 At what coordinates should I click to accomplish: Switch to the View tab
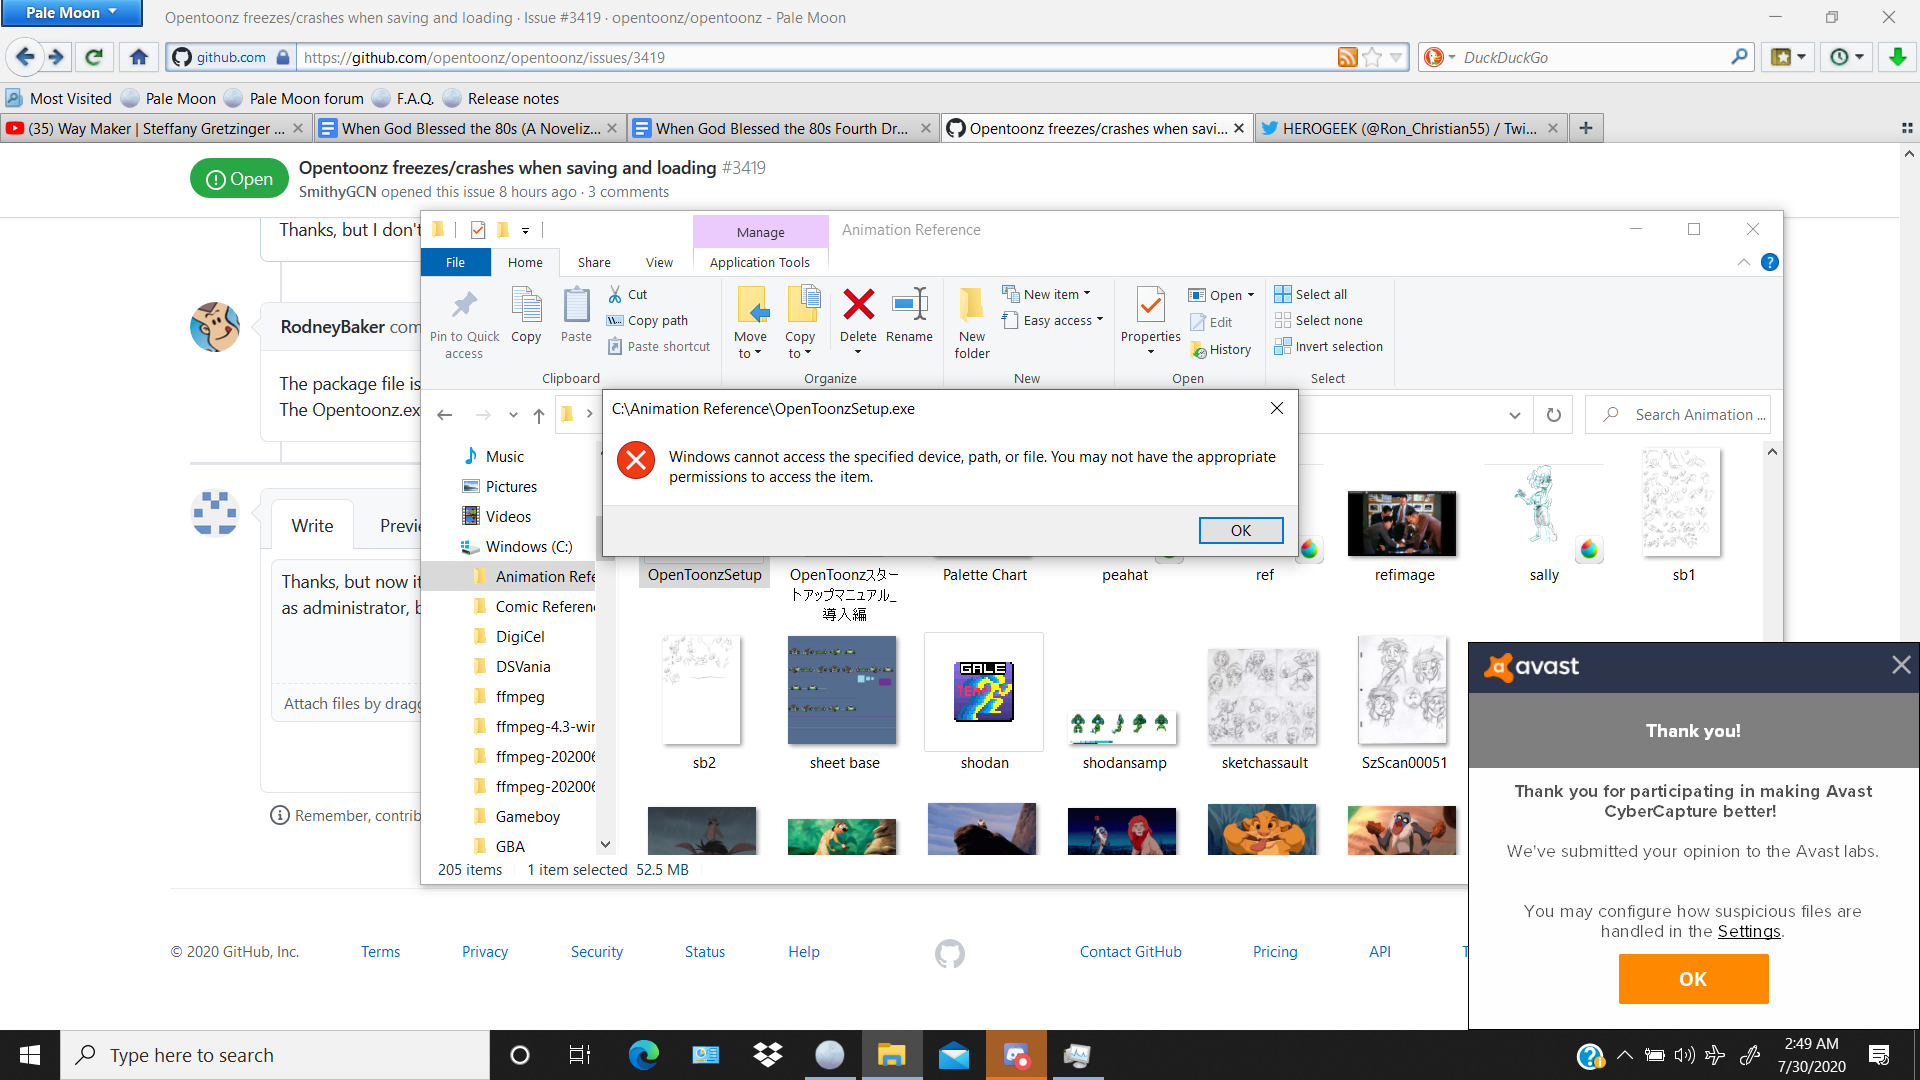click(659, 262)
